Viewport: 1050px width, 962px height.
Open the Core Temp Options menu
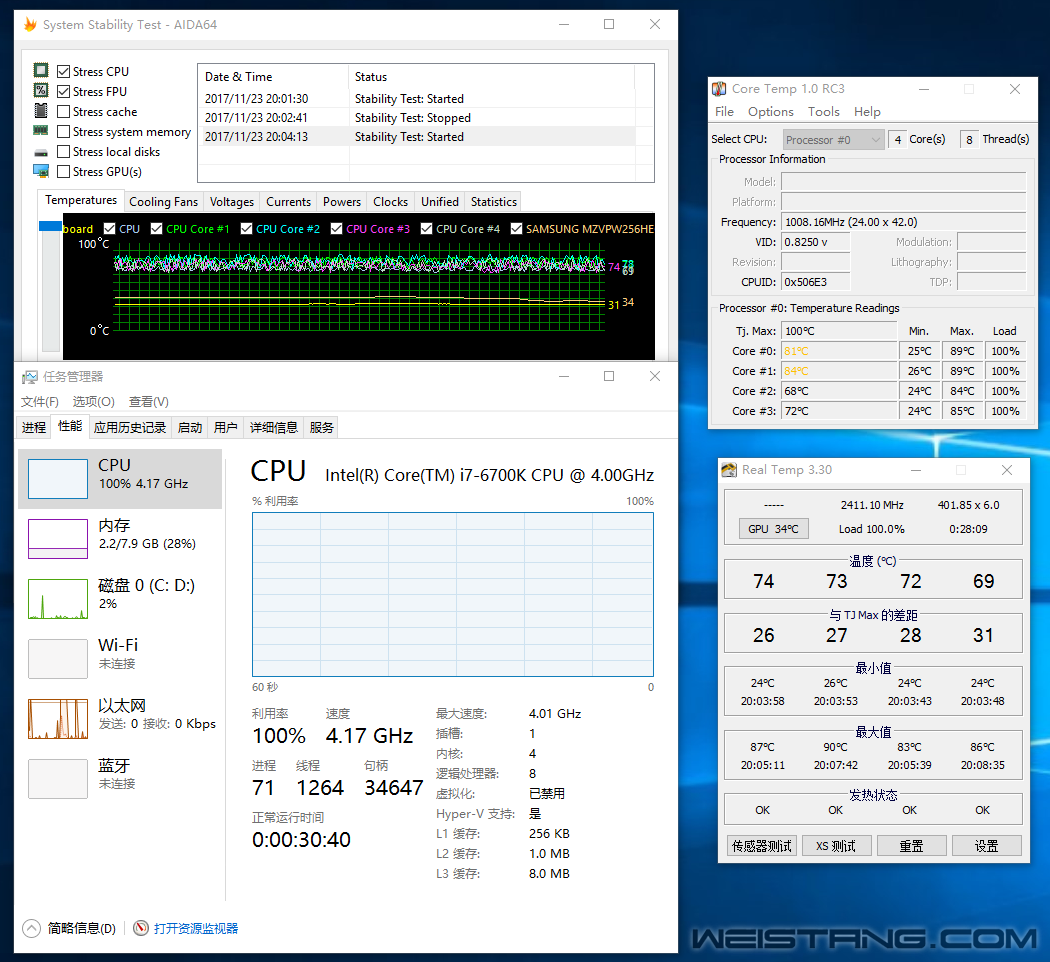pyautogui.click(x=771, y=112)
